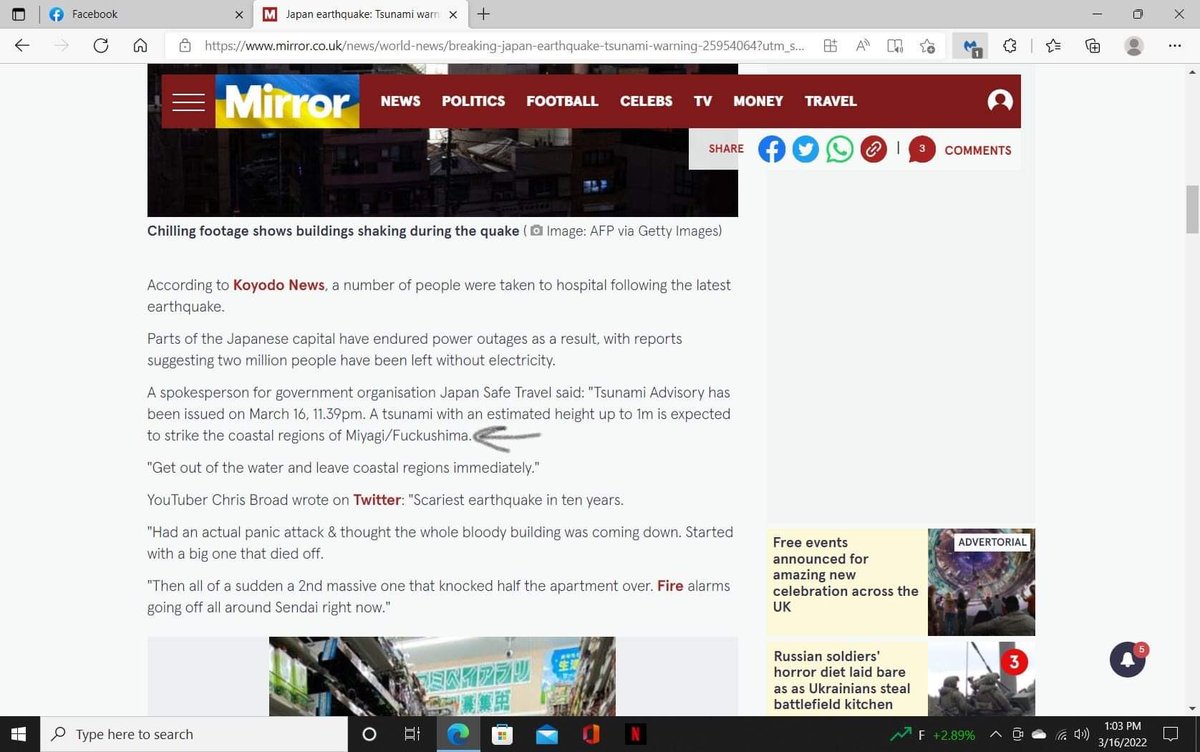The height and width of the screenshot is (752, 1200).
Task: Share article via WhatsApp
Action: click(840, 149)
